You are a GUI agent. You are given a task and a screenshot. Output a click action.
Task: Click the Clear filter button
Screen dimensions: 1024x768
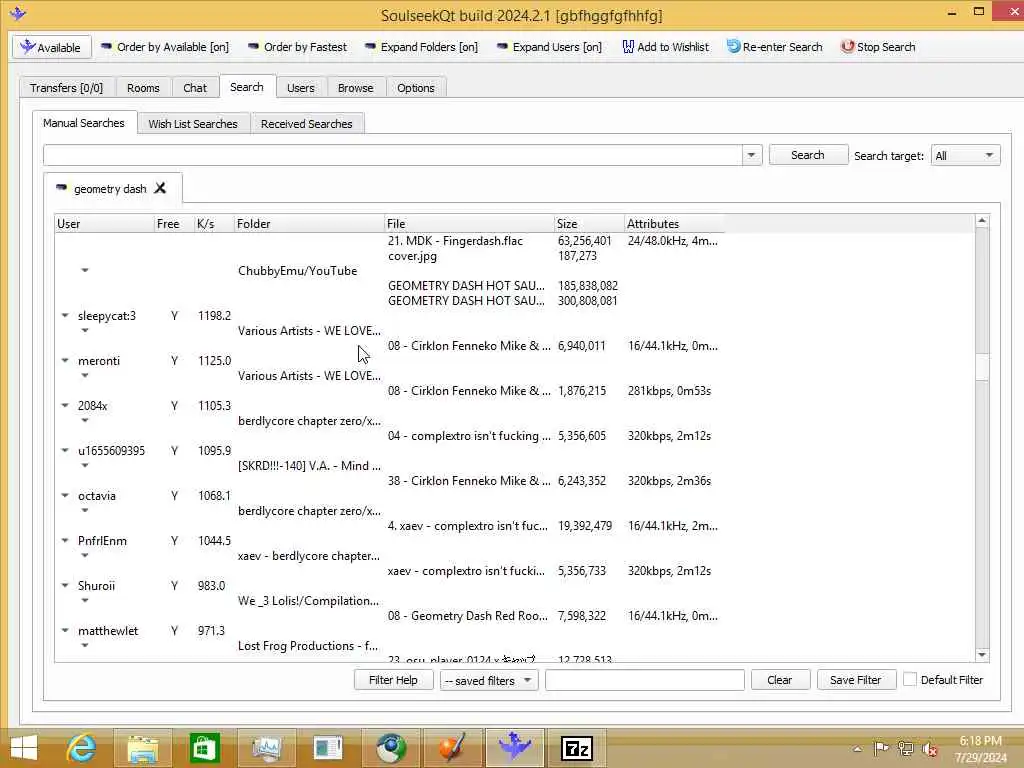click(x=780, y=680)
